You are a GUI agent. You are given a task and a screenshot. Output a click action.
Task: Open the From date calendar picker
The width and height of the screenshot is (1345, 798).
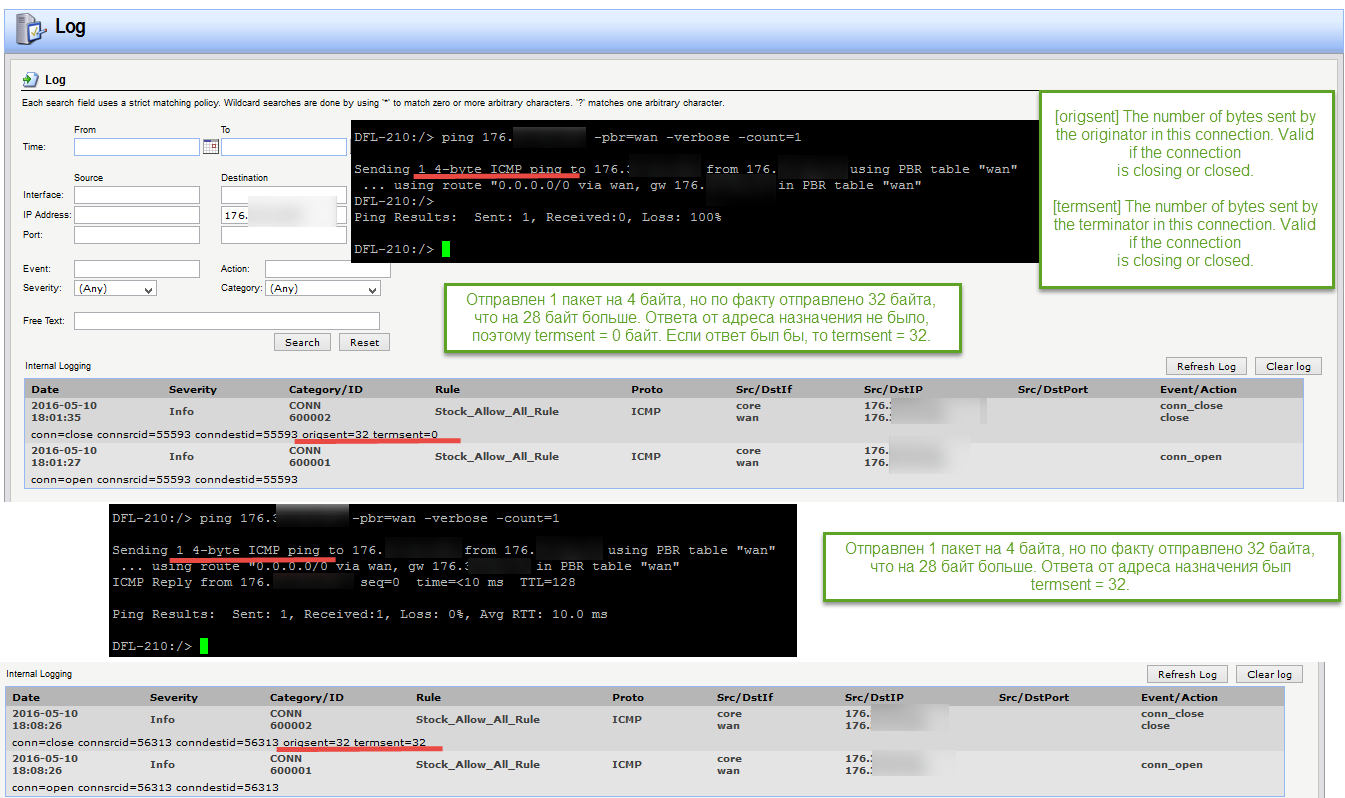(x=210, y=147)
